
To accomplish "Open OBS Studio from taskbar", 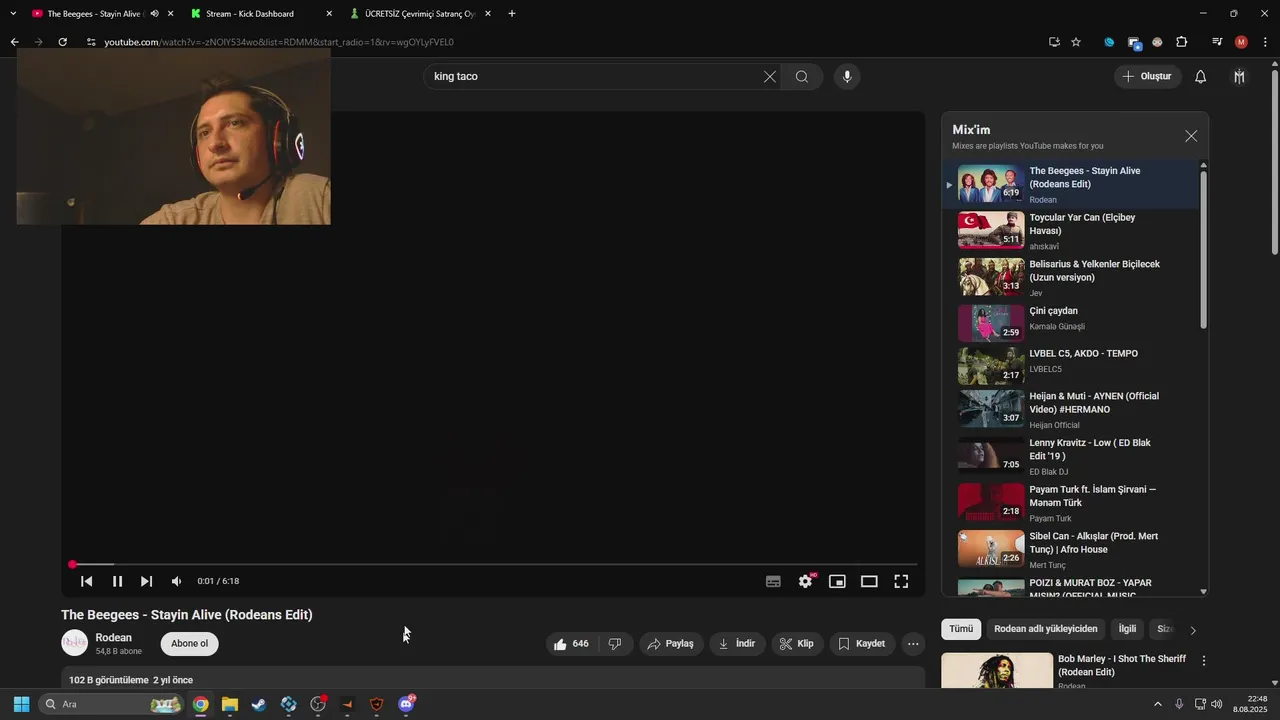I will pos(318,704).
